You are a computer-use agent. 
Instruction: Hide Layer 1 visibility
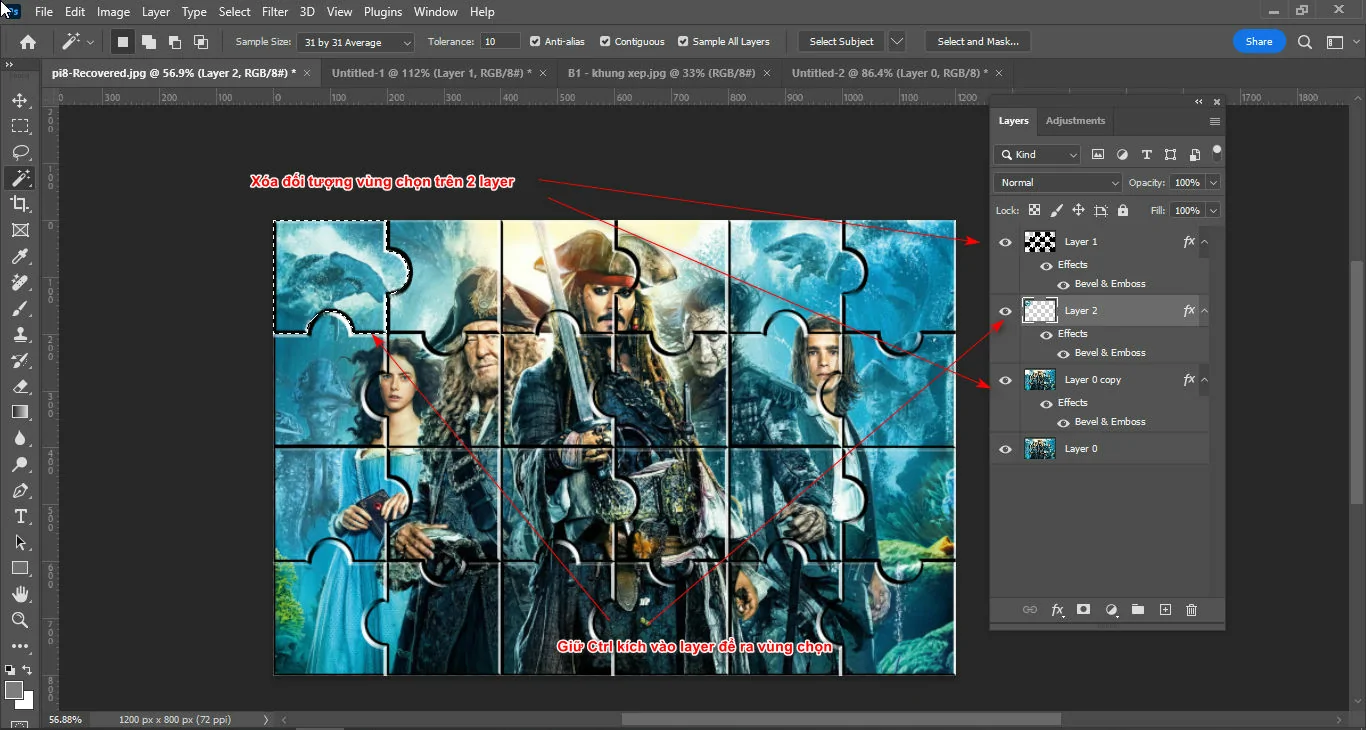1005,241
